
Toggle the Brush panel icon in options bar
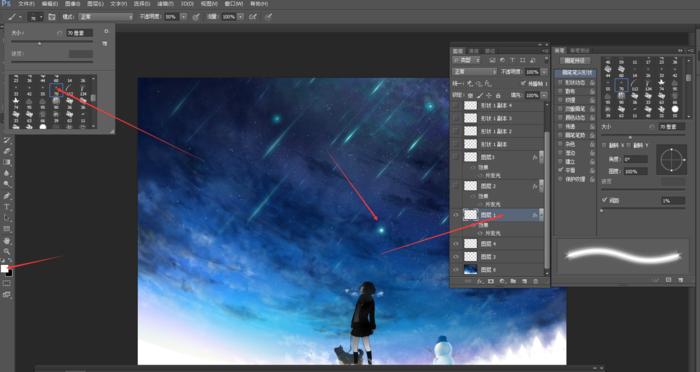point(52,17)
